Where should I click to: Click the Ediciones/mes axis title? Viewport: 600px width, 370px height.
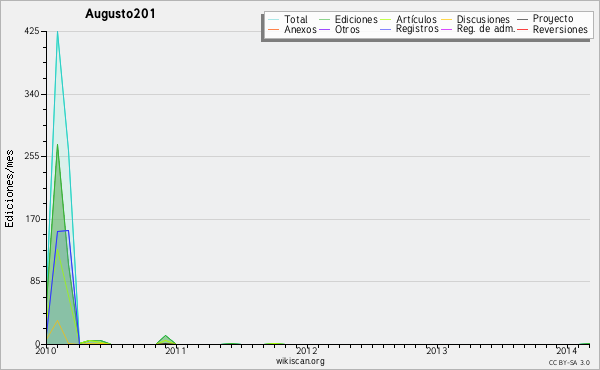(9, 189)
